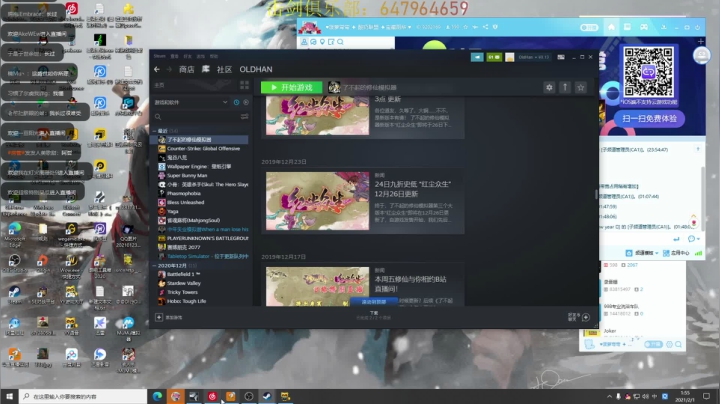Toggle the small switch at the blue window's bottom
Screen dimensions: 720x404
[653, 344]
